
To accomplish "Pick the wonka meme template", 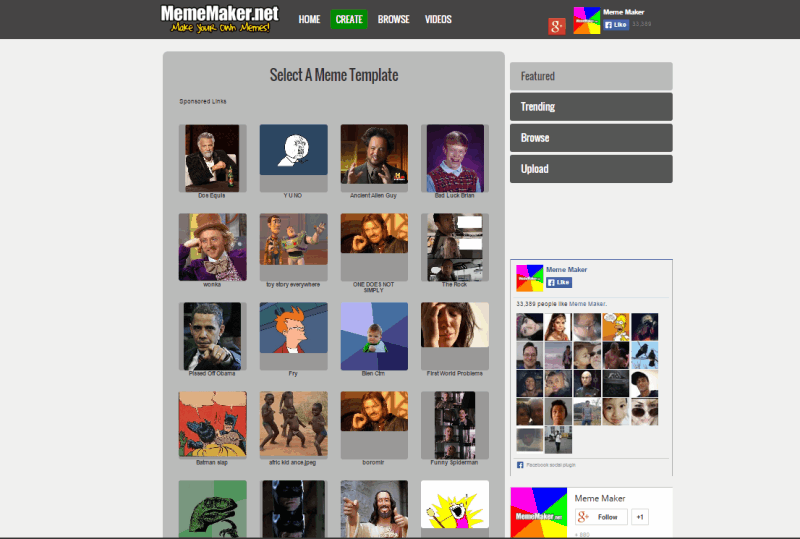I will 212,247.
